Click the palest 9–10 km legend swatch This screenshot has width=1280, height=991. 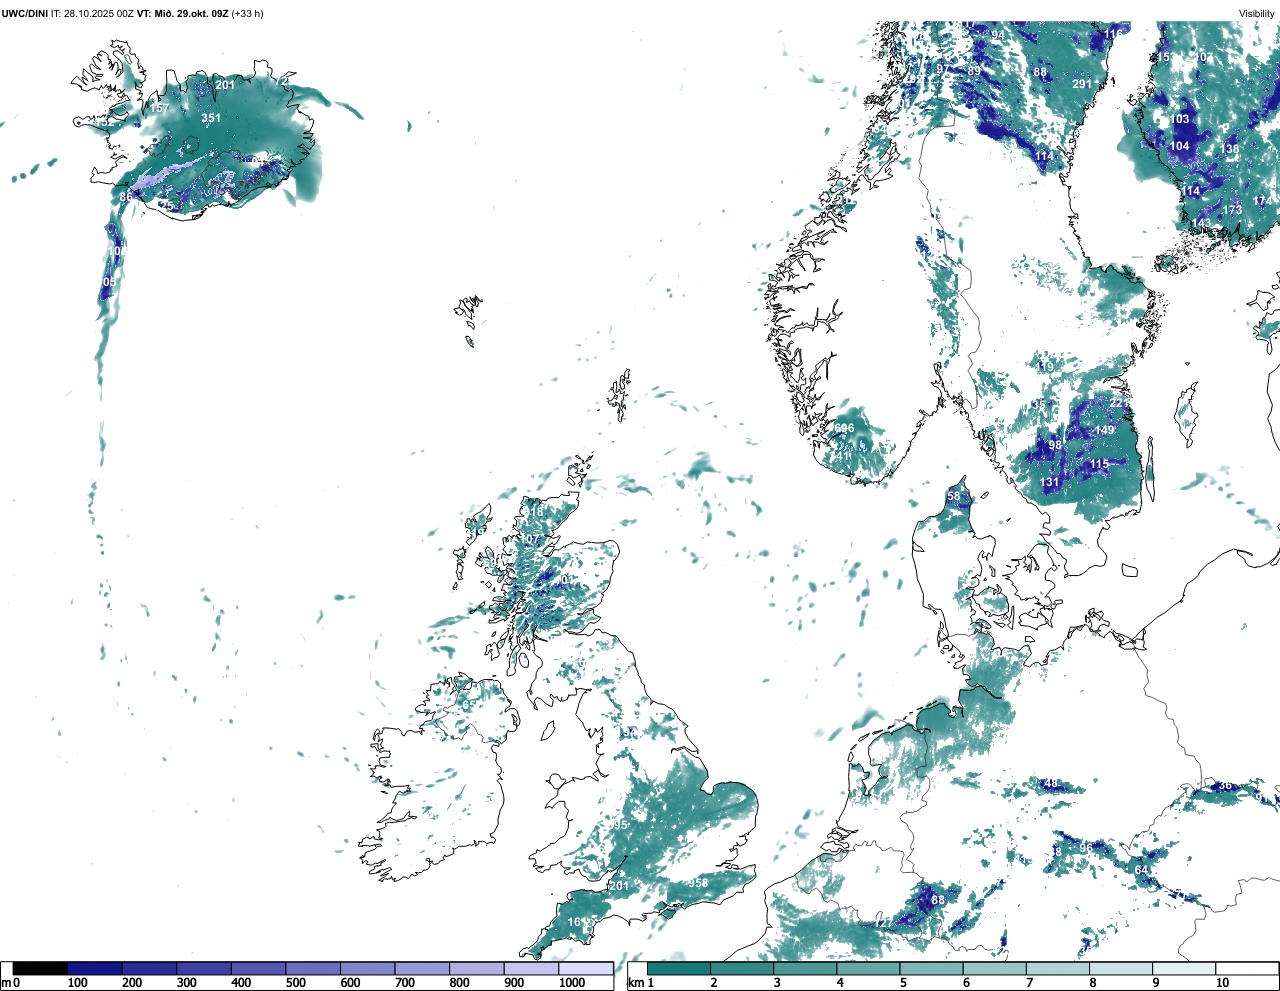point(1185,968)
